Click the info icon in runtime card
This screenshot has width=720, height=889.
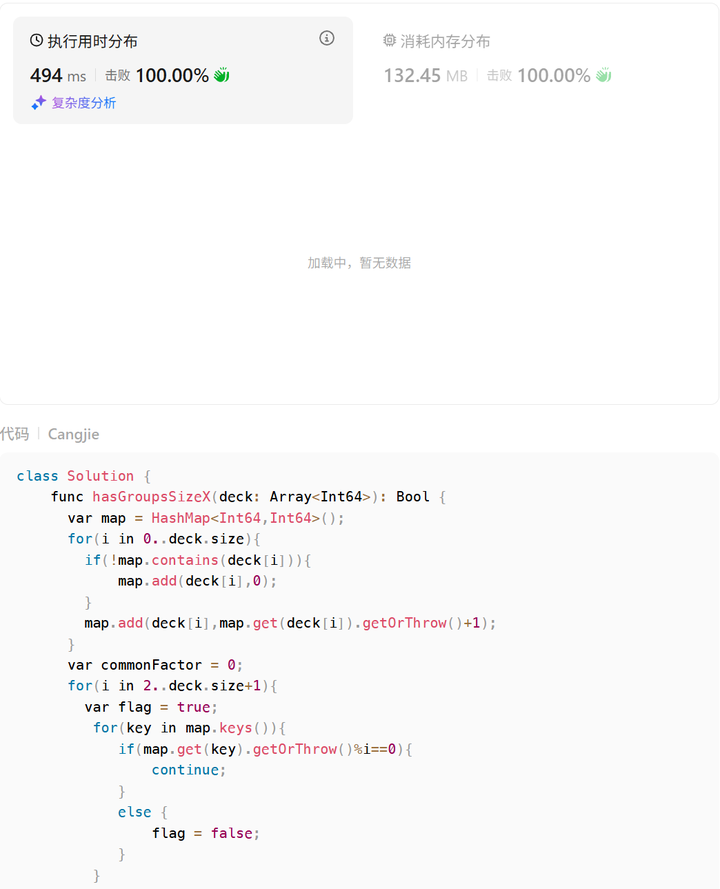[327, 38]
